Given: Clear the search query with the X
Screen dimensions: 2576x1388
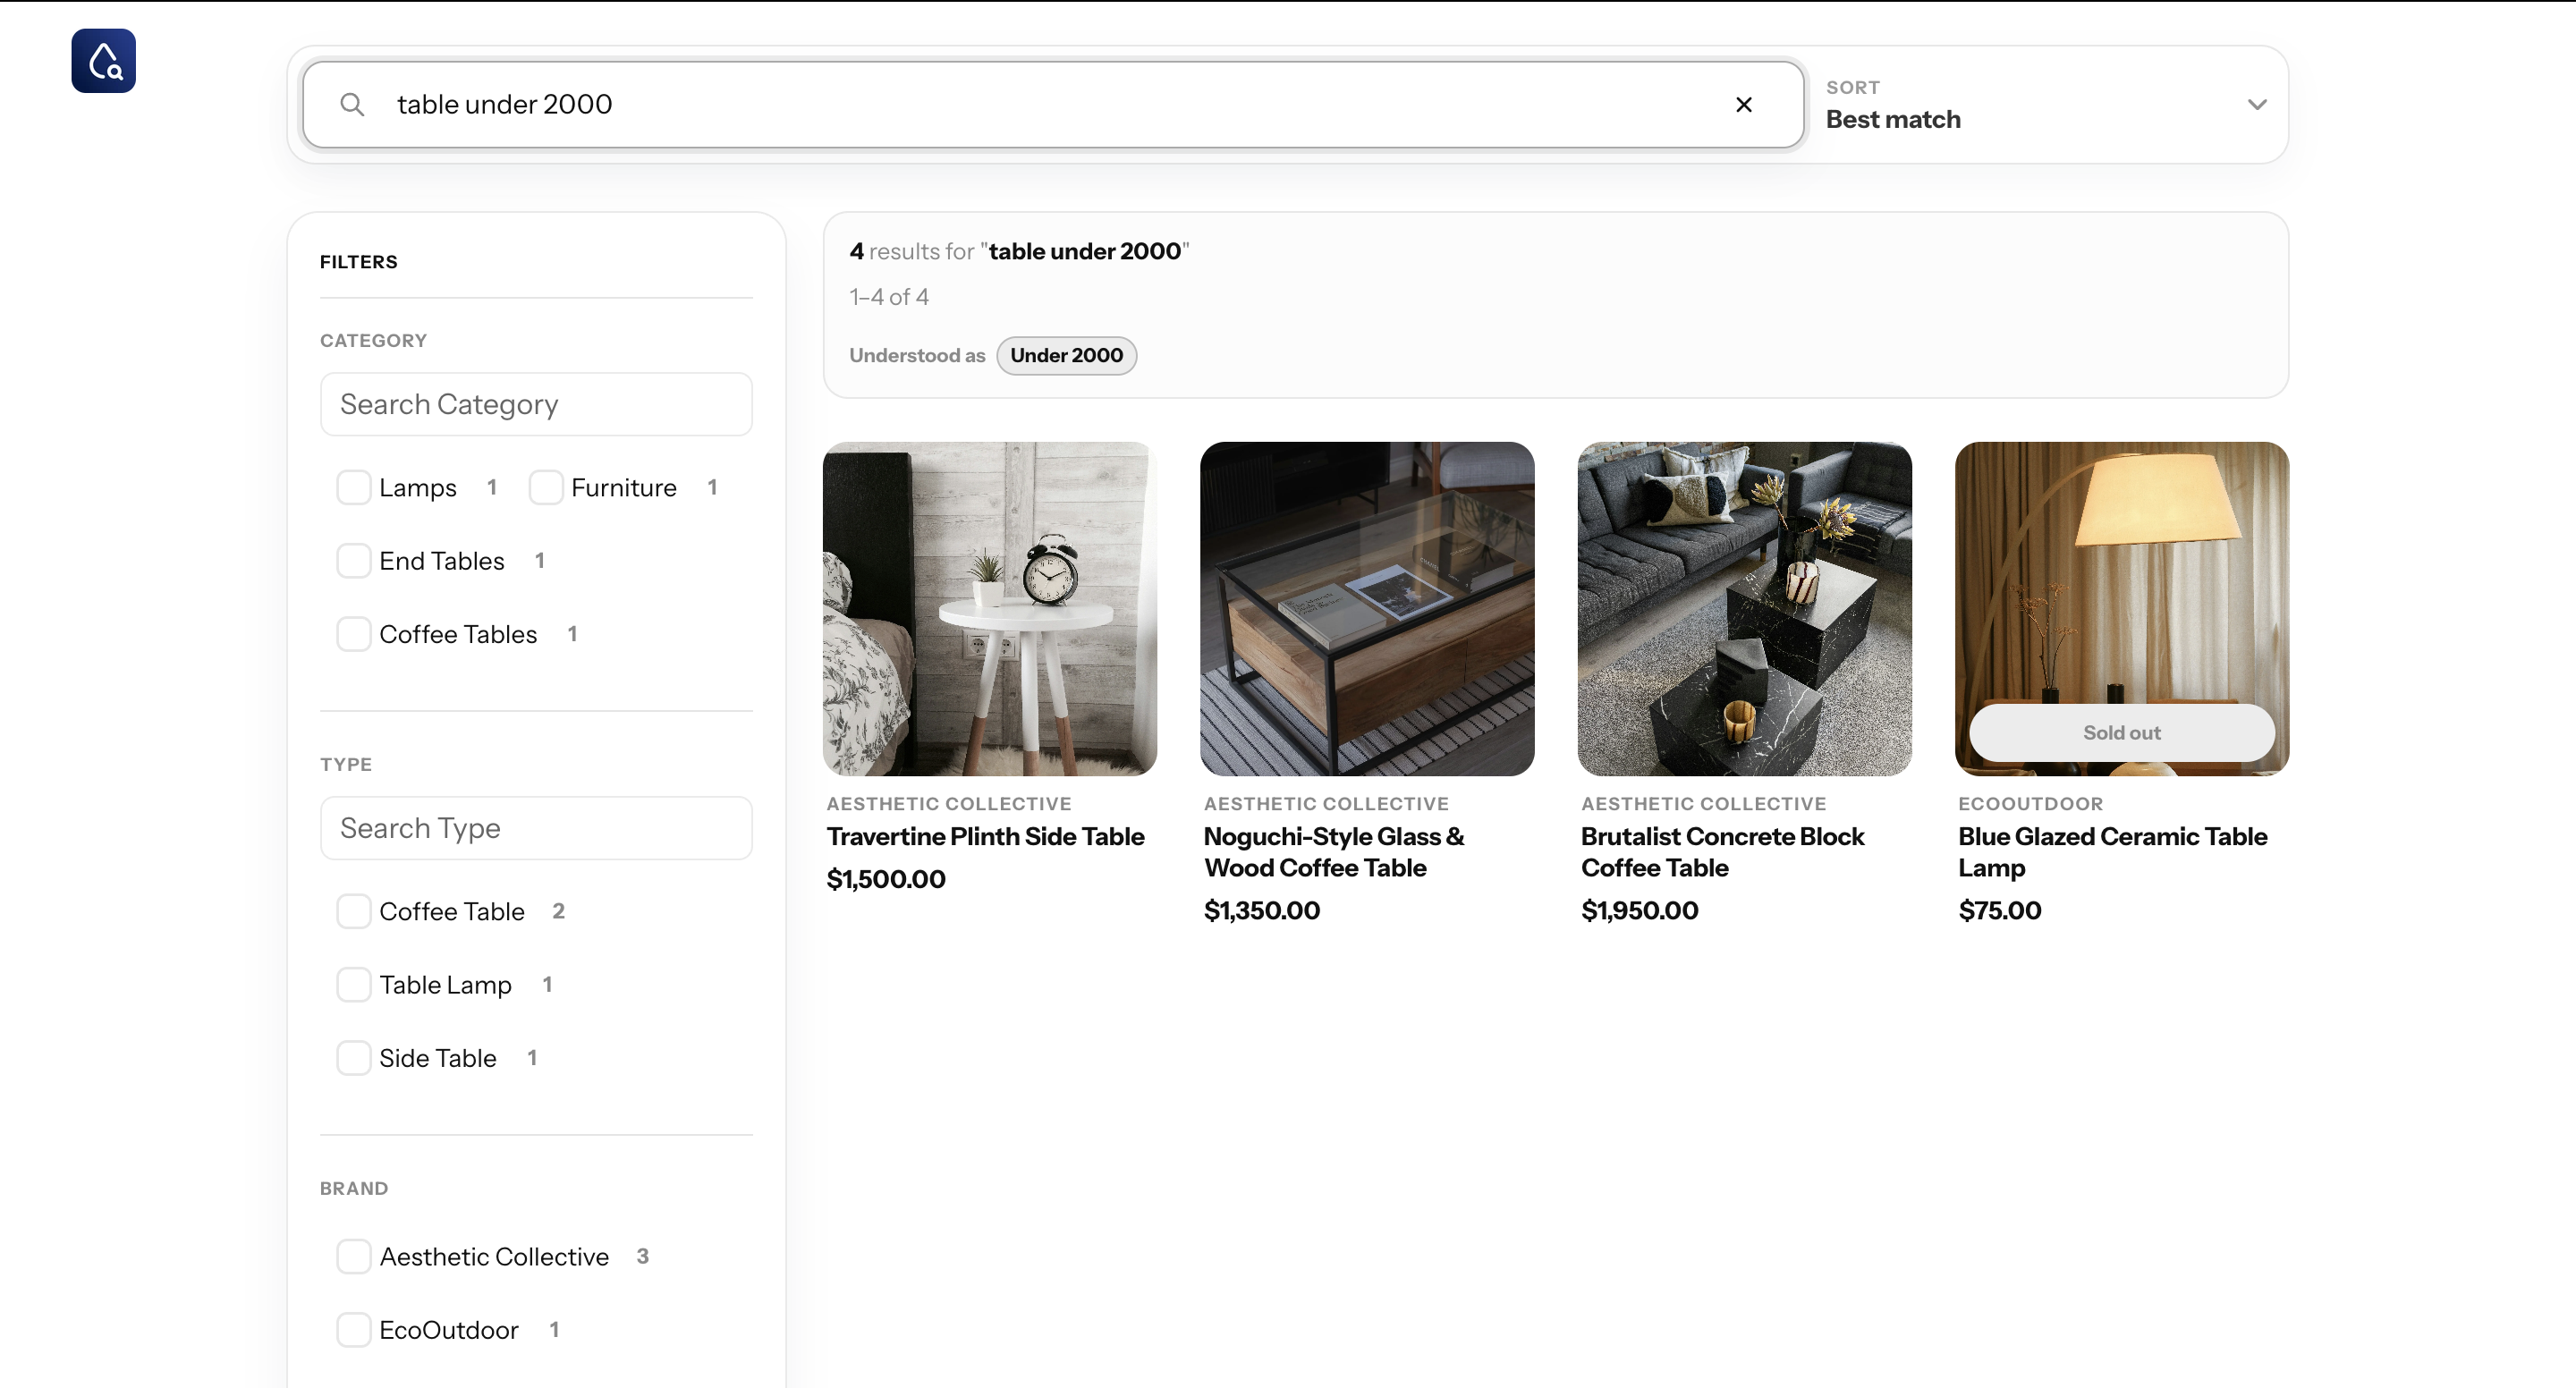Looking at the screenshot, I should point(1744,104).
